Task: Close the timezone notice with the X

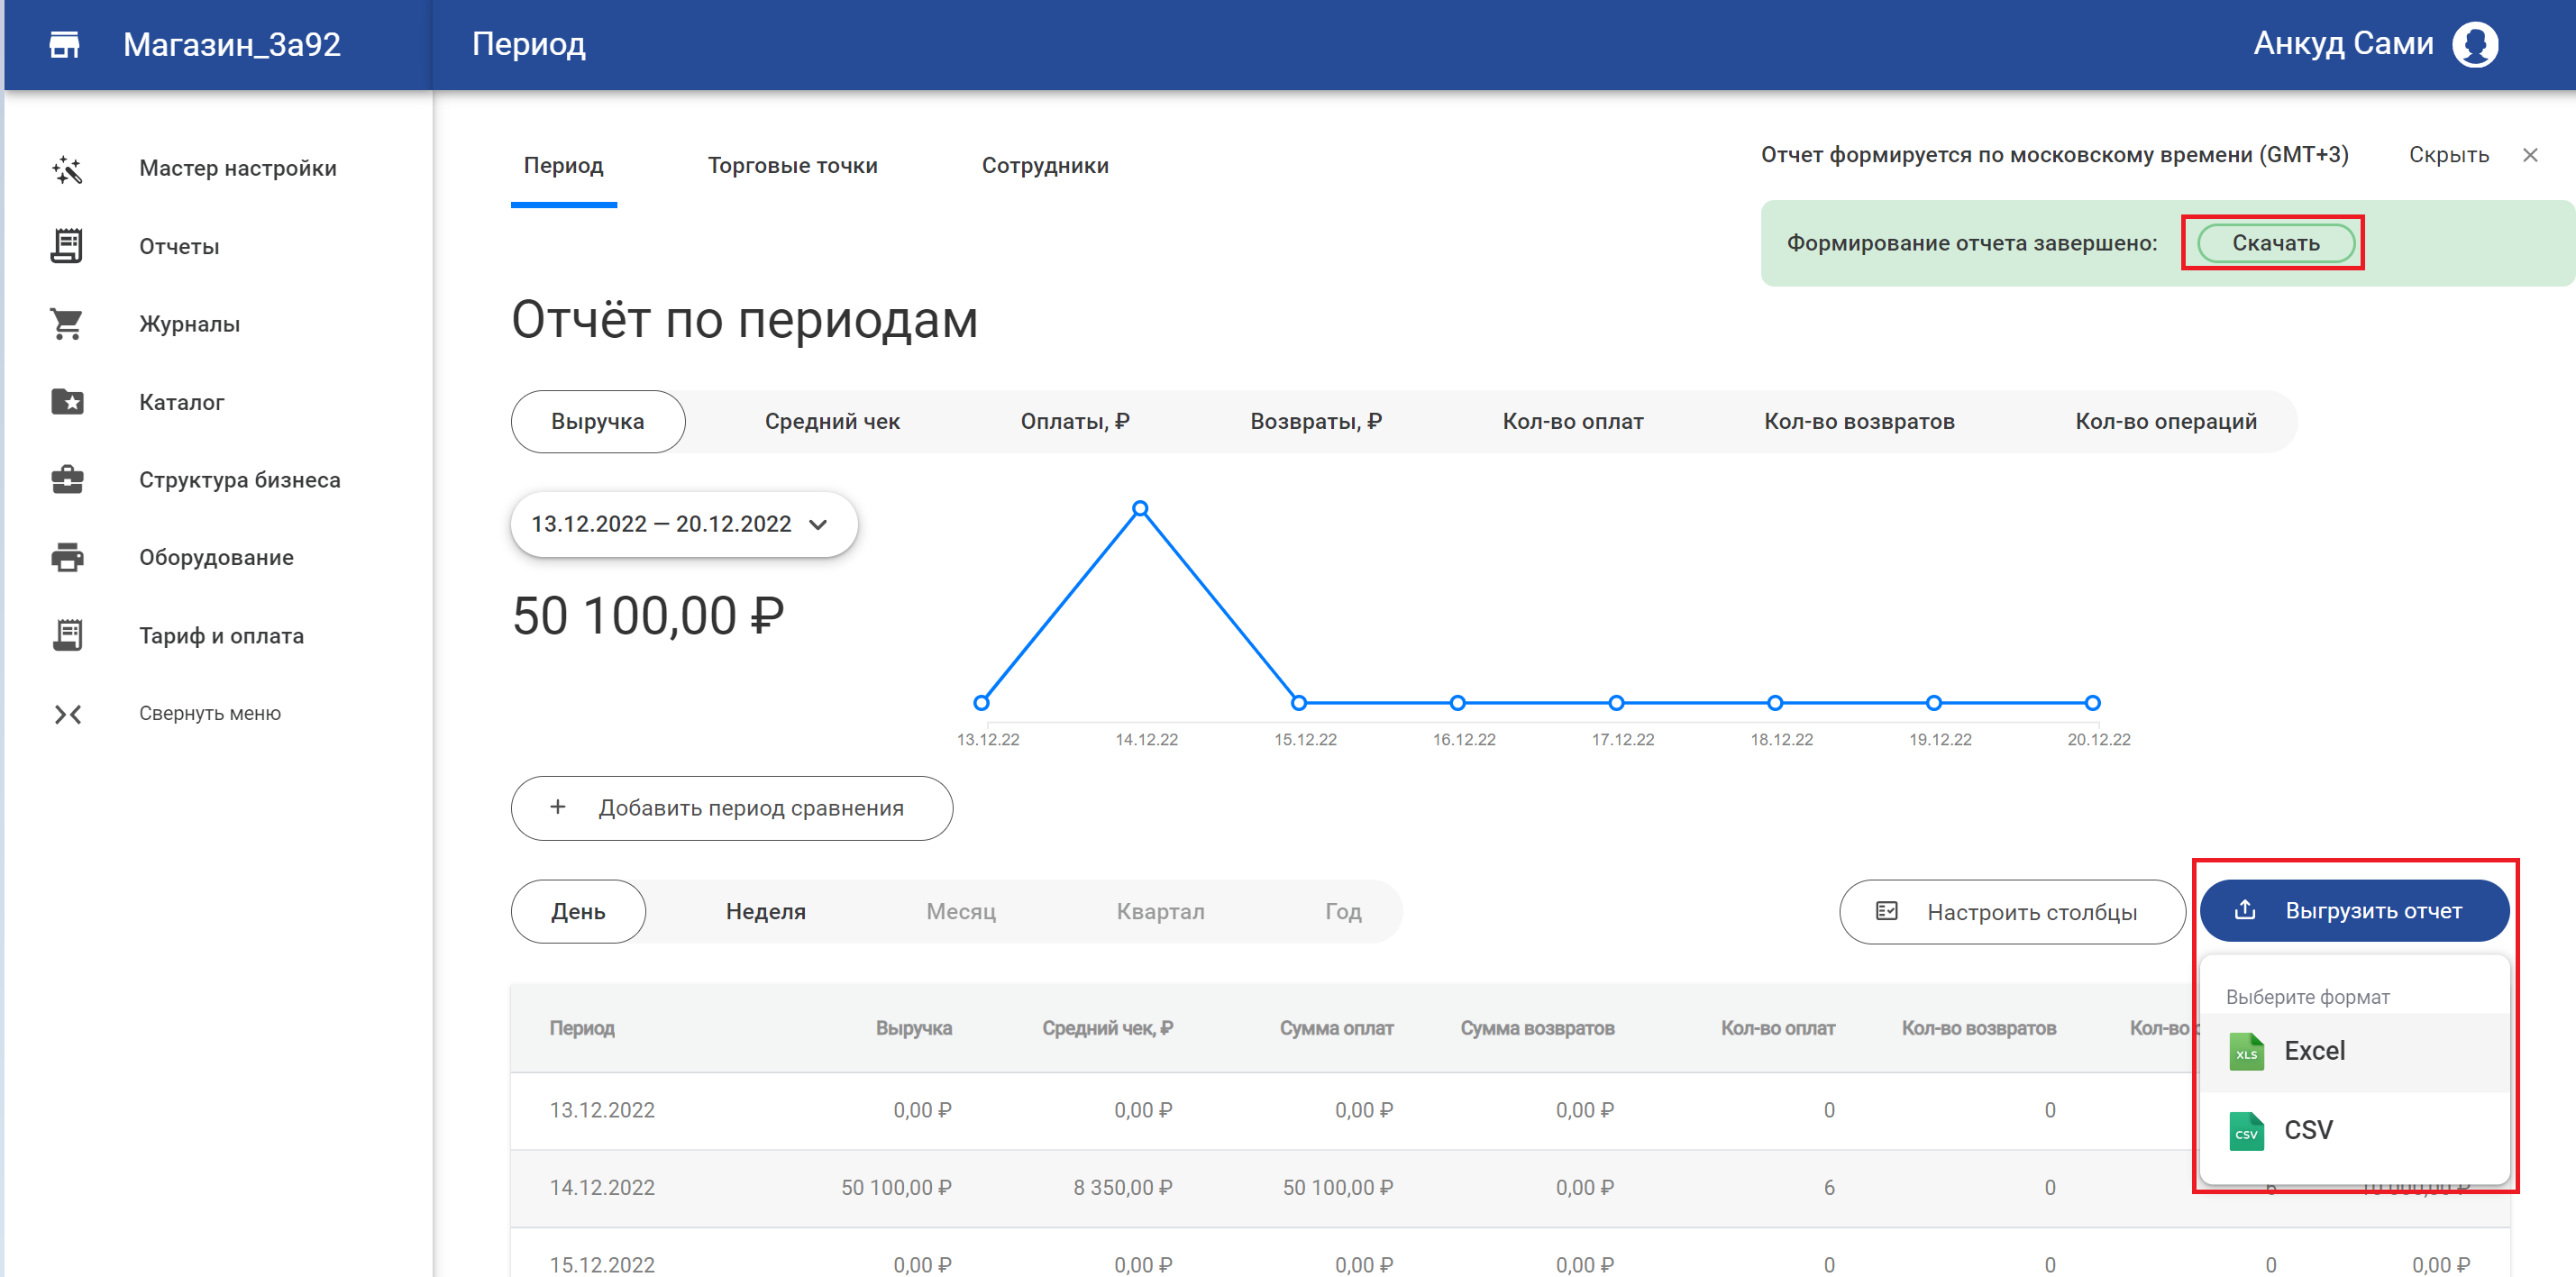Action: [x=2530, y=155]
